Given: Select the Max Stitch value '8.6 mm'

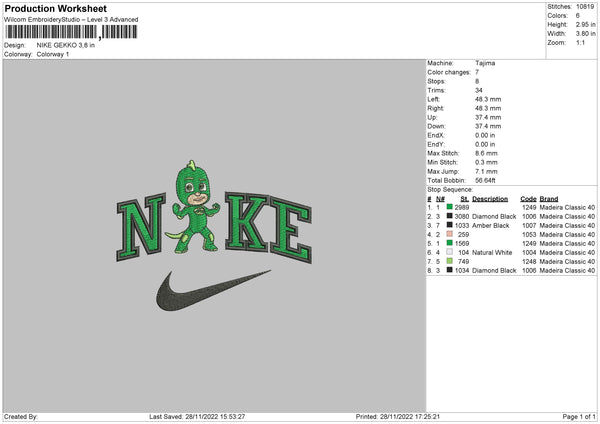Looking at the screenshot, I should [x=486, y=153].
